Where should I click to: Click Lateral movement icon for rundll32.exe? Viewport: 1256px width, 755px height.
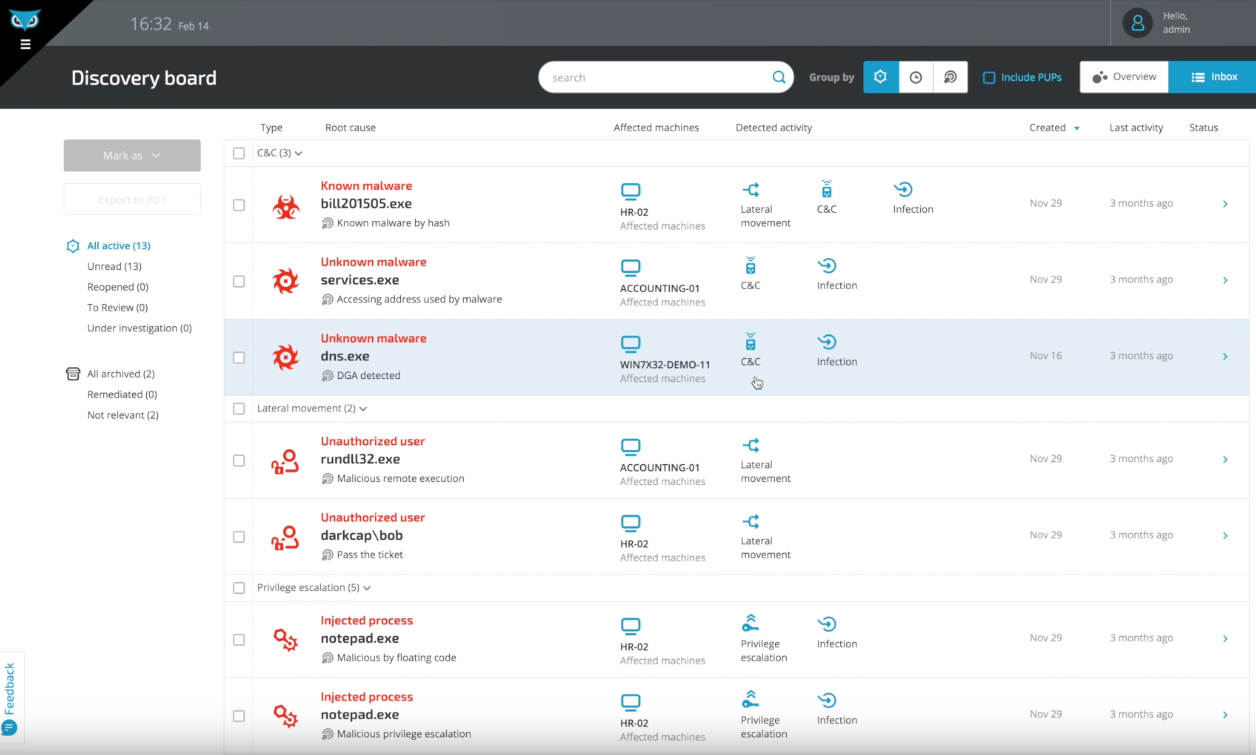click(751, 445)
